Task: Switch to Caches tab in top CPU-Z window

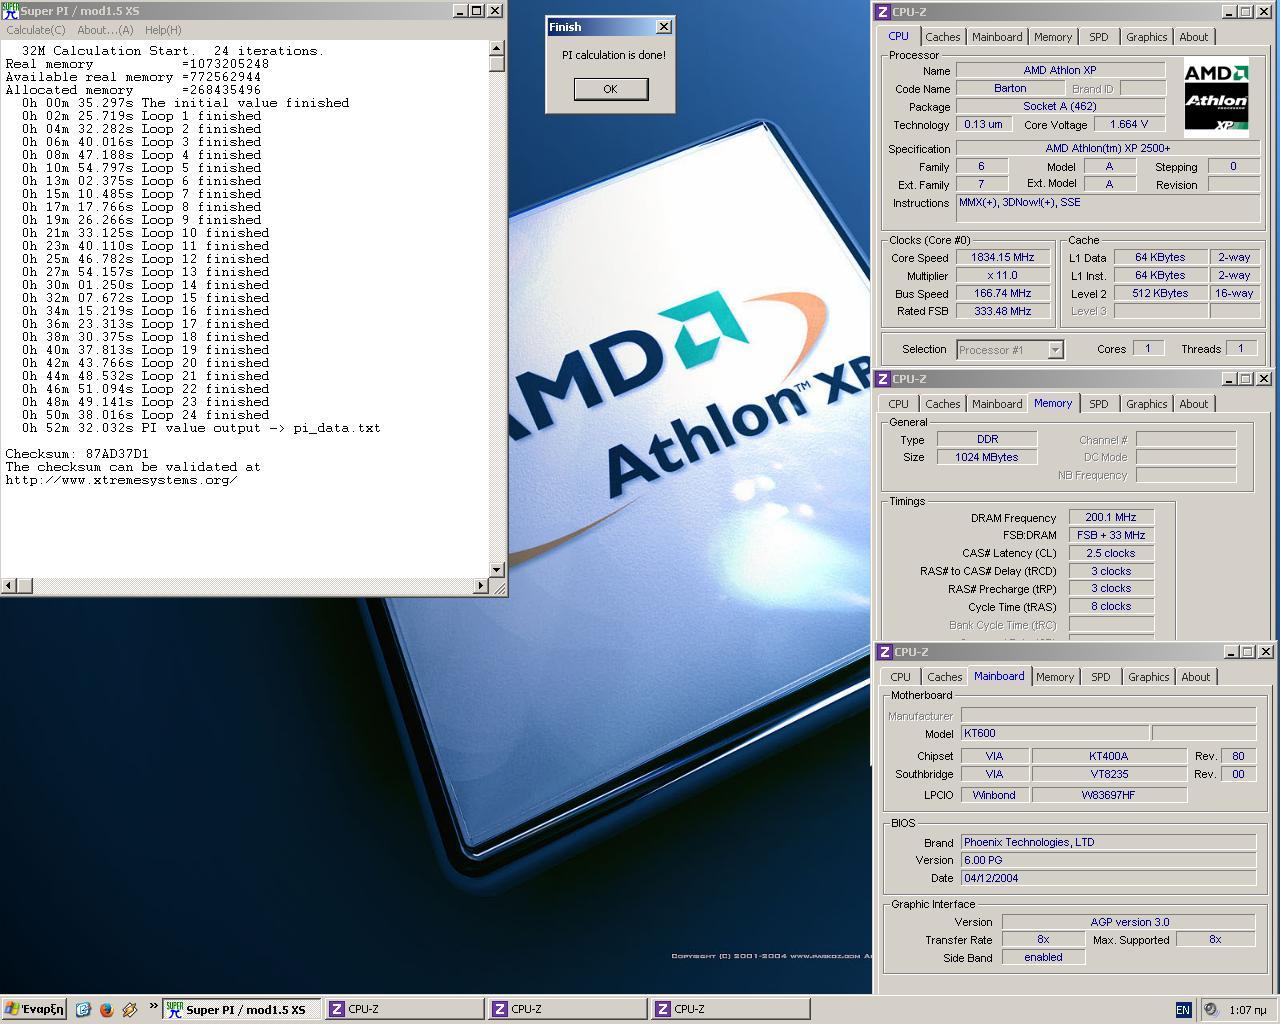Action: coord(942,37)
